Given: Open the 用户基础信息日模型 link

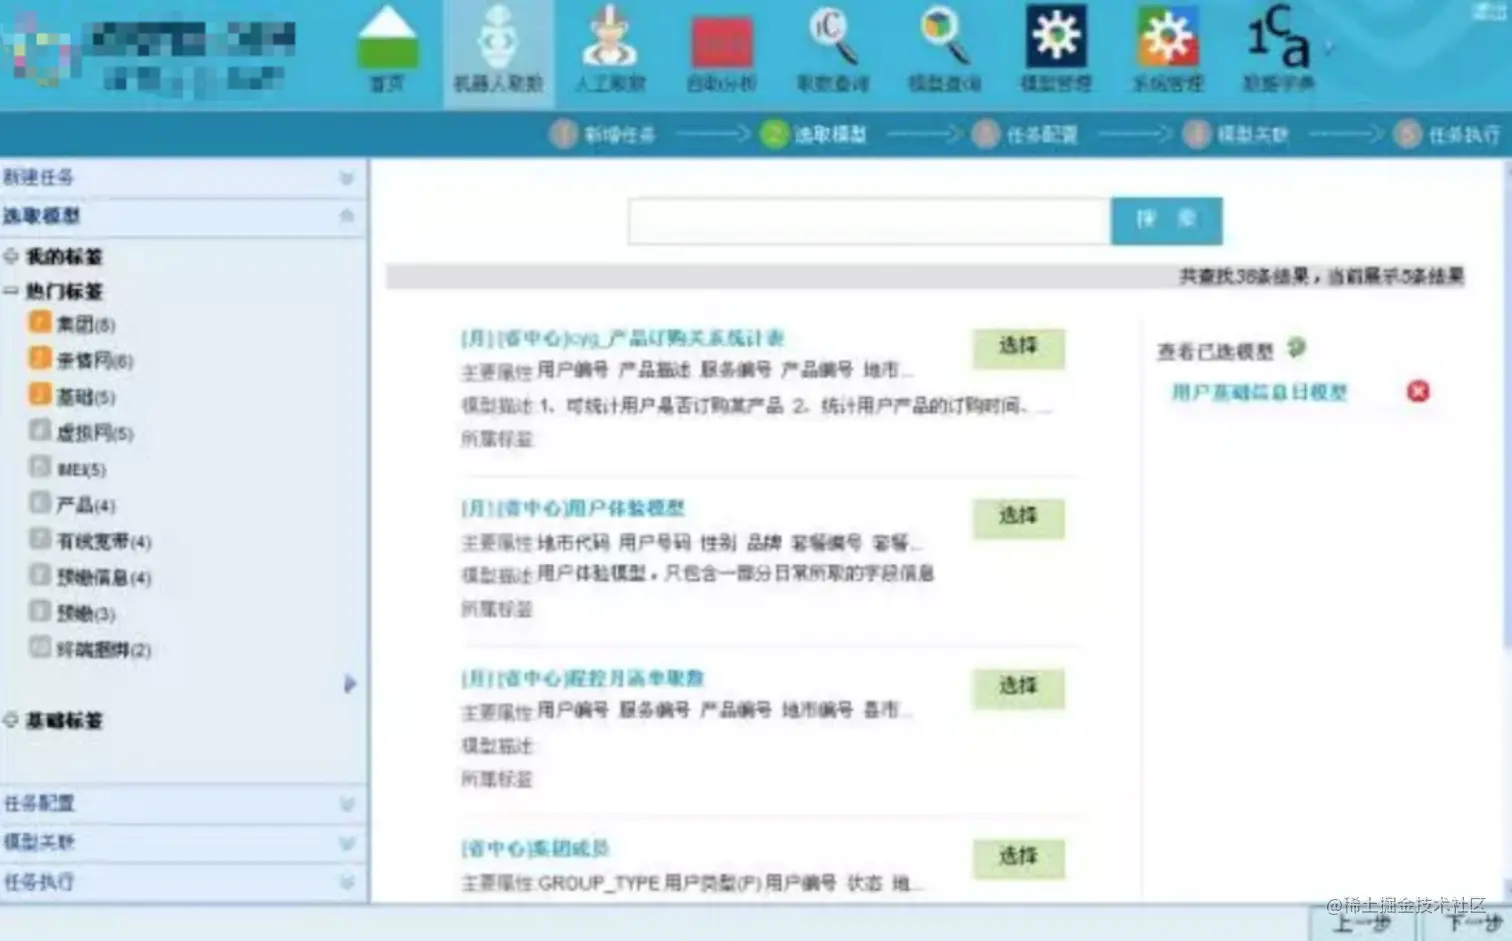Looking at the screenshot, I should (1258, 393).
